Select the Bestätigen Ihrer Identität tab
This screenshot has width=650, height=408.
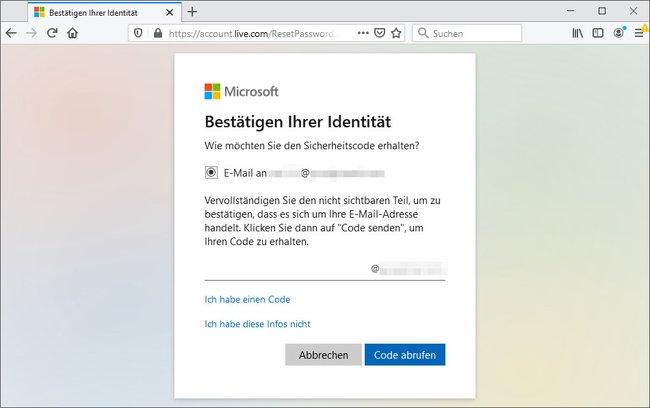[x=104, y=12]
